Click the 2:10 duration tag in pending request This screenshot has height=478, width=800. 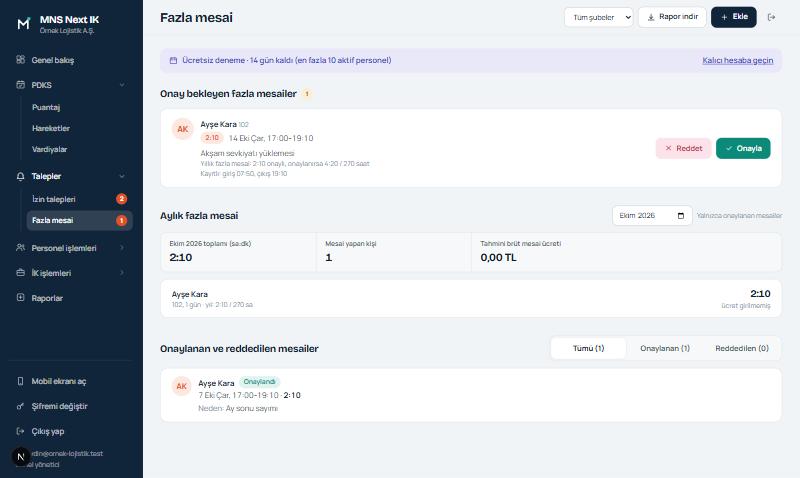[212, 138]
